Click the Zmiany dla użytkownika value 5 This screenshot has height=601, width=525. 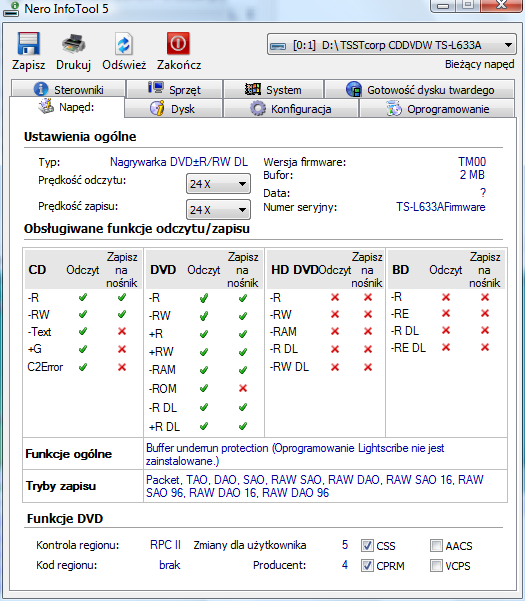click(345, 545)
